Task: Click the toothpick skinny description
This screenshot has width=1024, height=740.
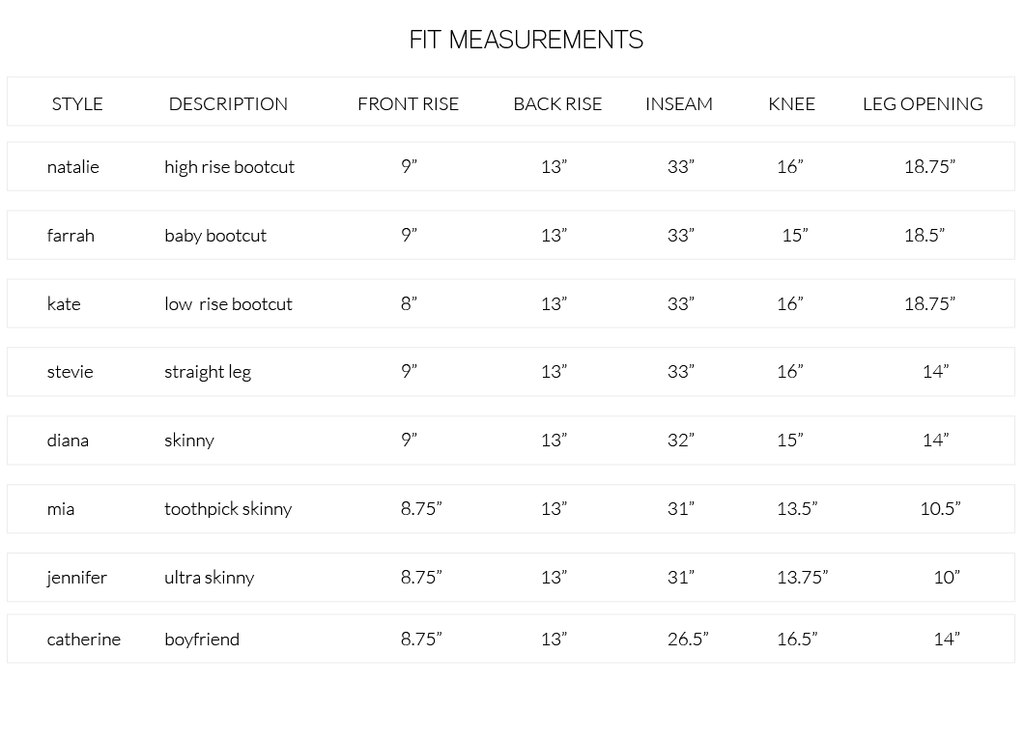Action: coord(228,509)
